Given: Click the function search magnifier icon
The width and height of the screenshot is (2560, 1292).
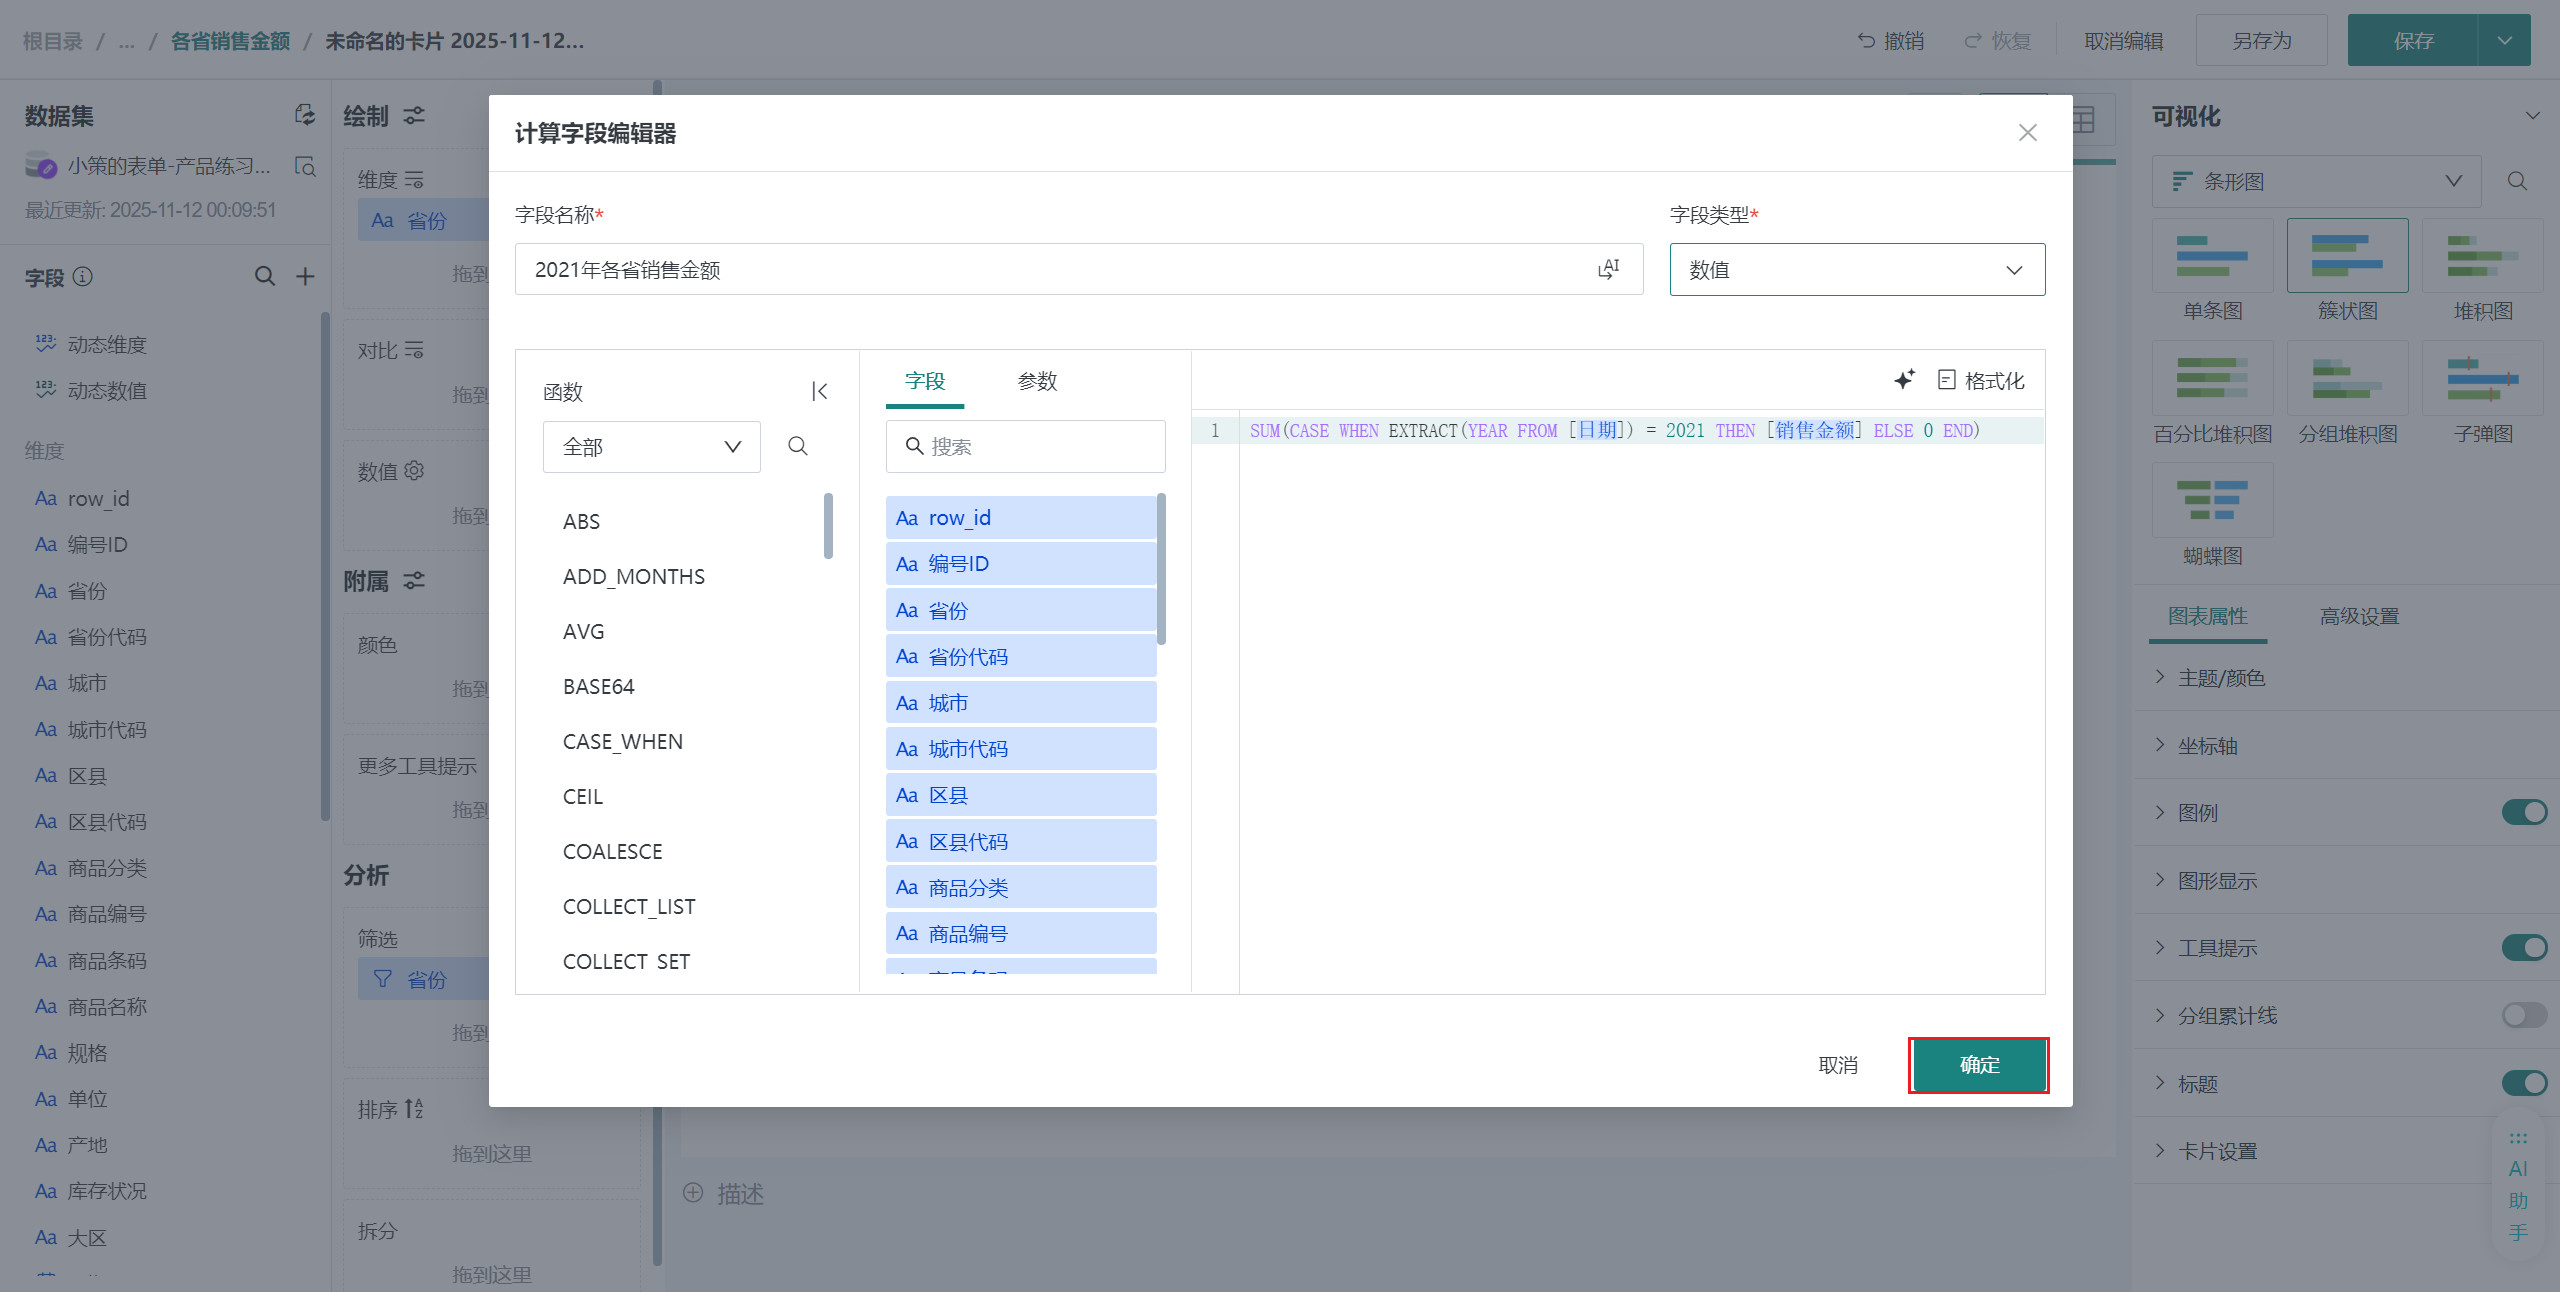Looking at the screenshot, I should point(797,446).
